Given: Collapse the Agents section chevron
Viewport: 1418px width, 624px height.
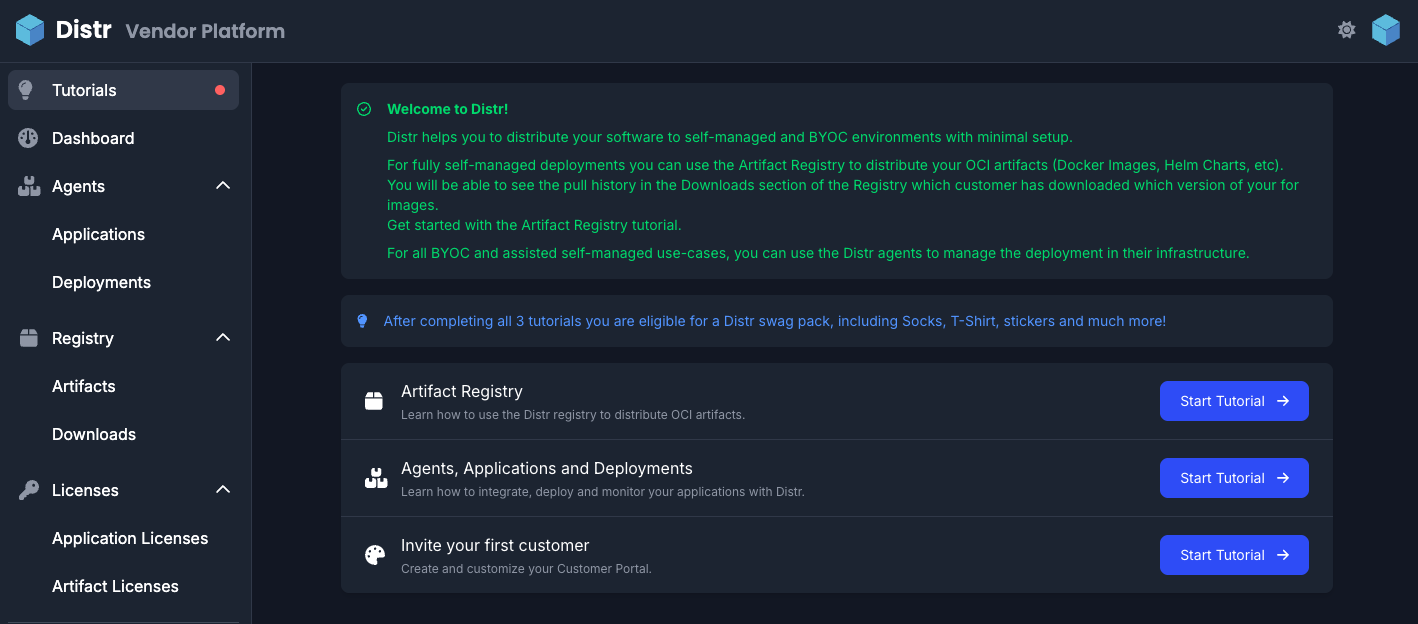Looking at the screenshot, I should [223, 186].
